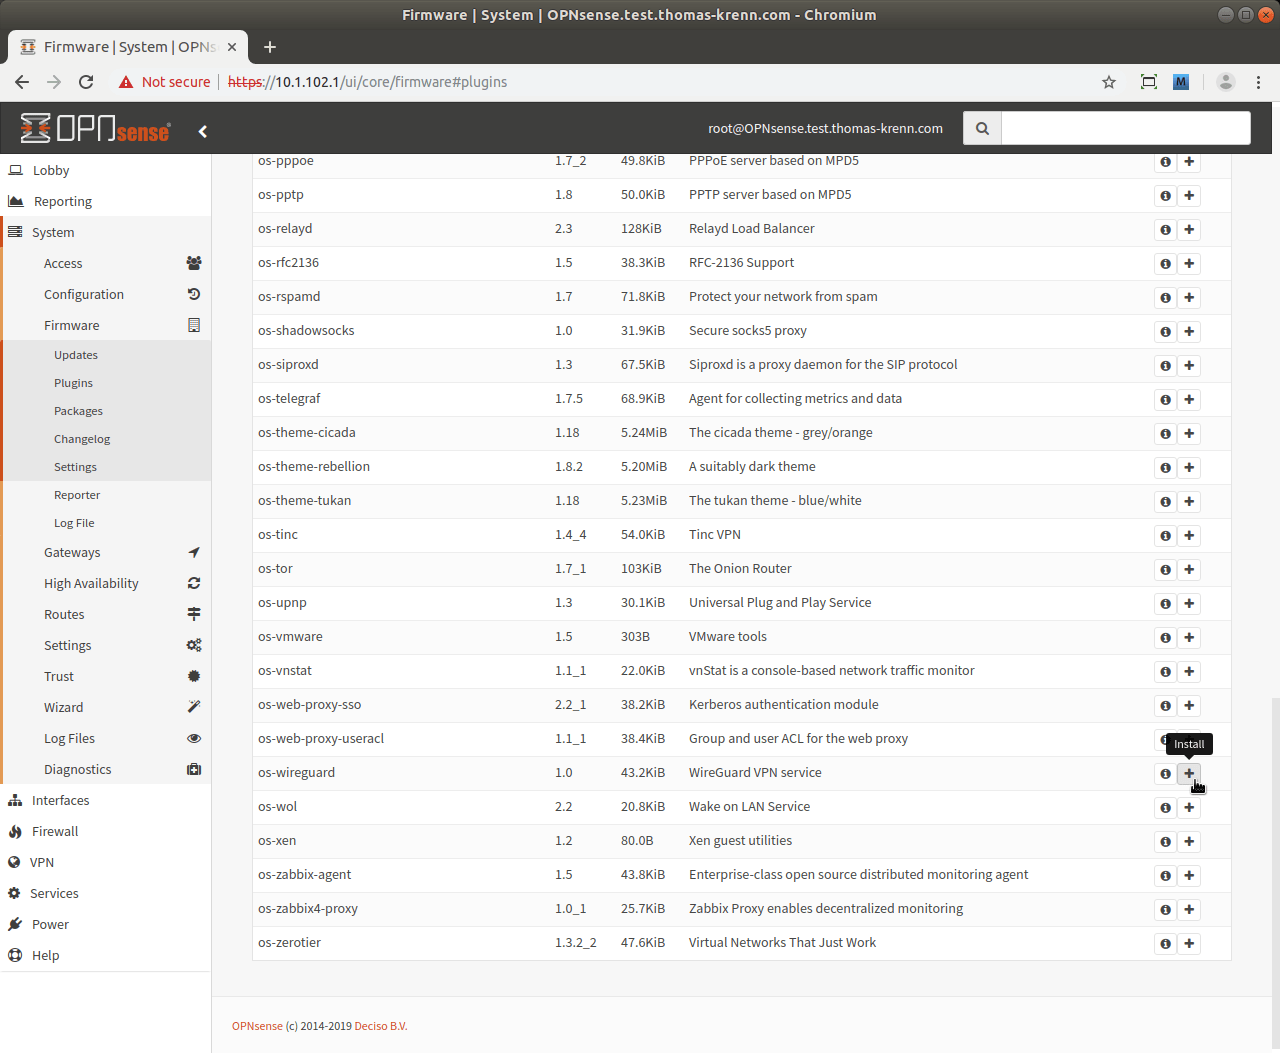Reload the browser page
Image resolution: width=1280 pixels, height=1053 pixels.
point(86,82)
